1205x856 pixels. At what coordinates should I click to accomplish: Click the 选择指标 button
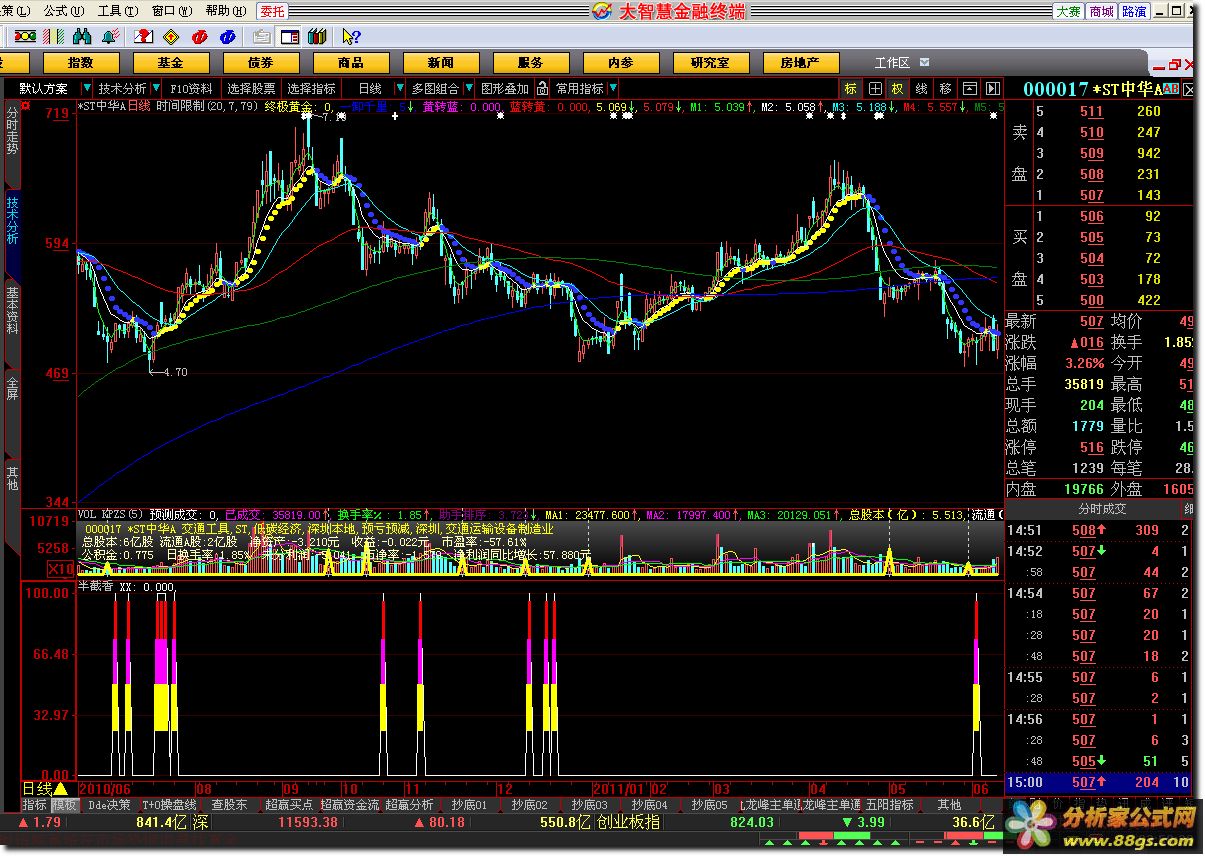pos(313,88)
